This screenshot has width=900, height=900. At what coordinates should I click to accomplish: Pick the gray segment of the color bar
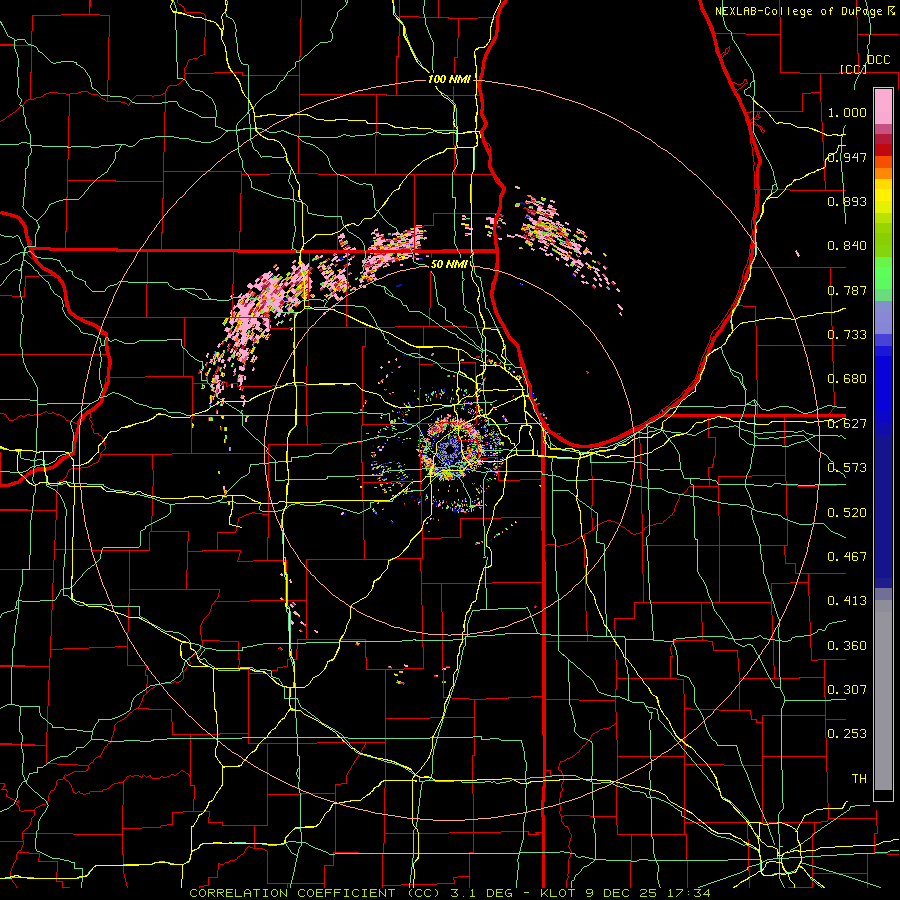[x=883, y=695]
